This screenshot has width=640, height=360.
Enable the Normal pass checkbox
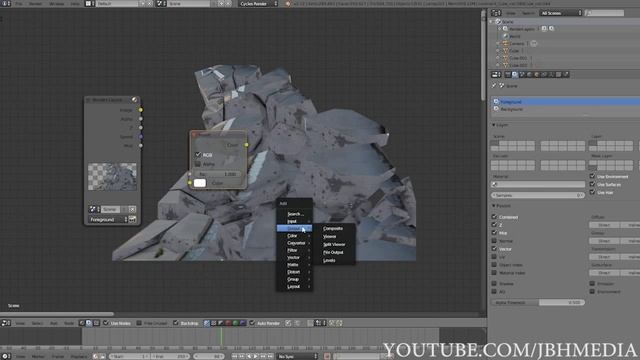(494, 241)
